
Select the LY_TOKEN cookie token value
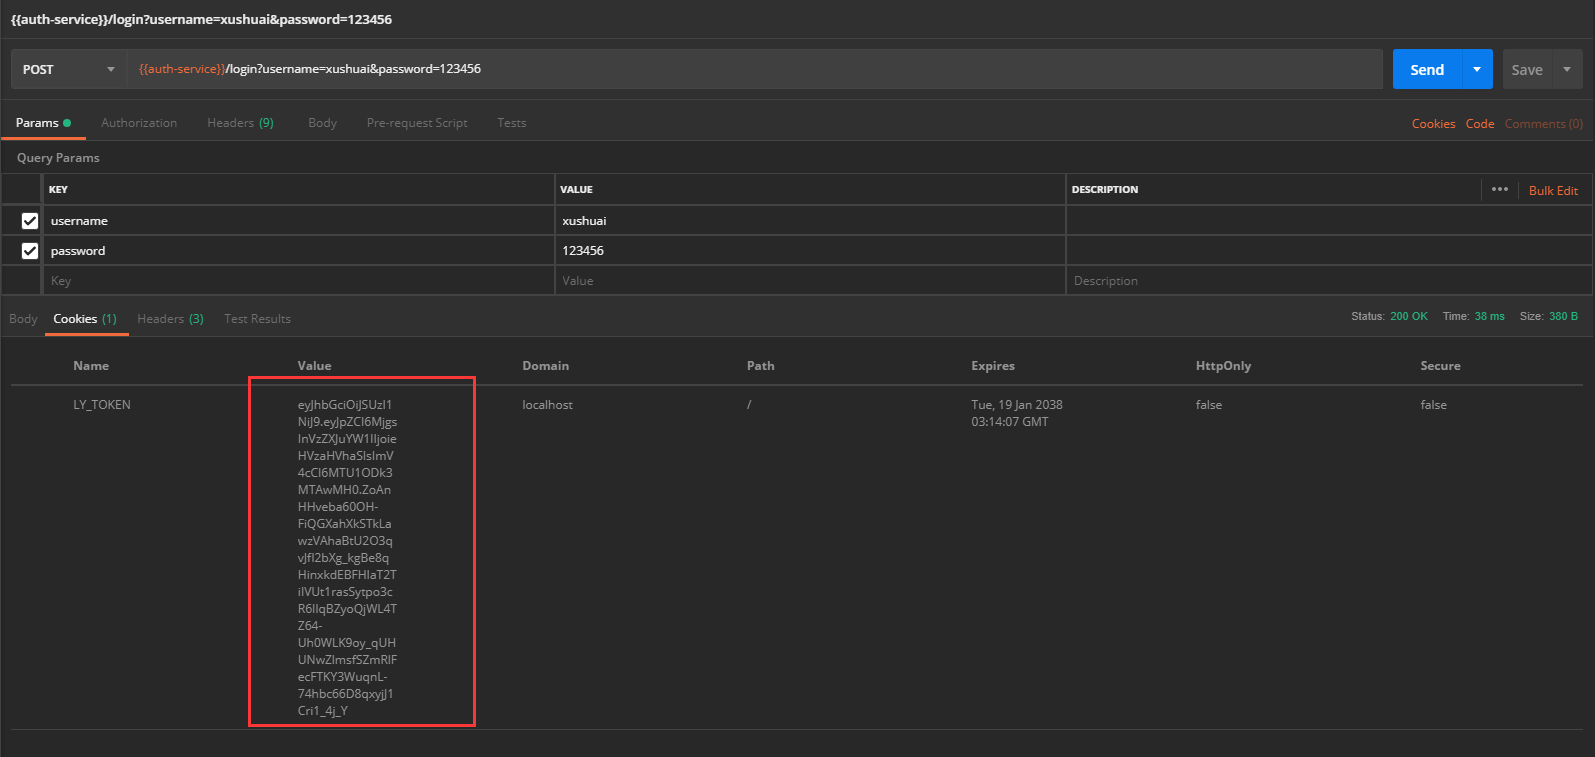coord(347,558)
